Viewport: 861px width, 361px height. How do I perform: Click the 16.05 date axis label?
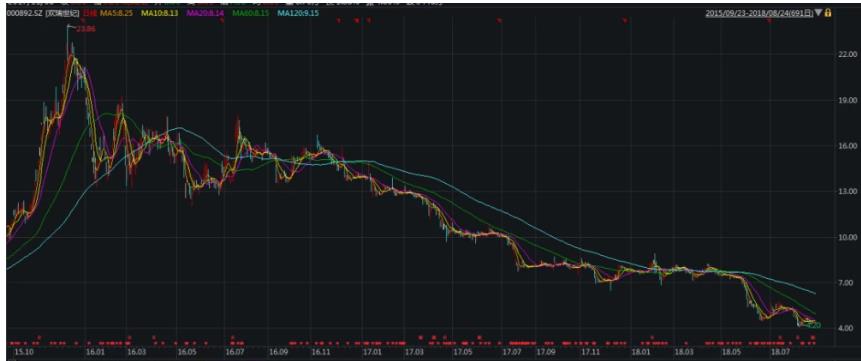click(187, 352)
